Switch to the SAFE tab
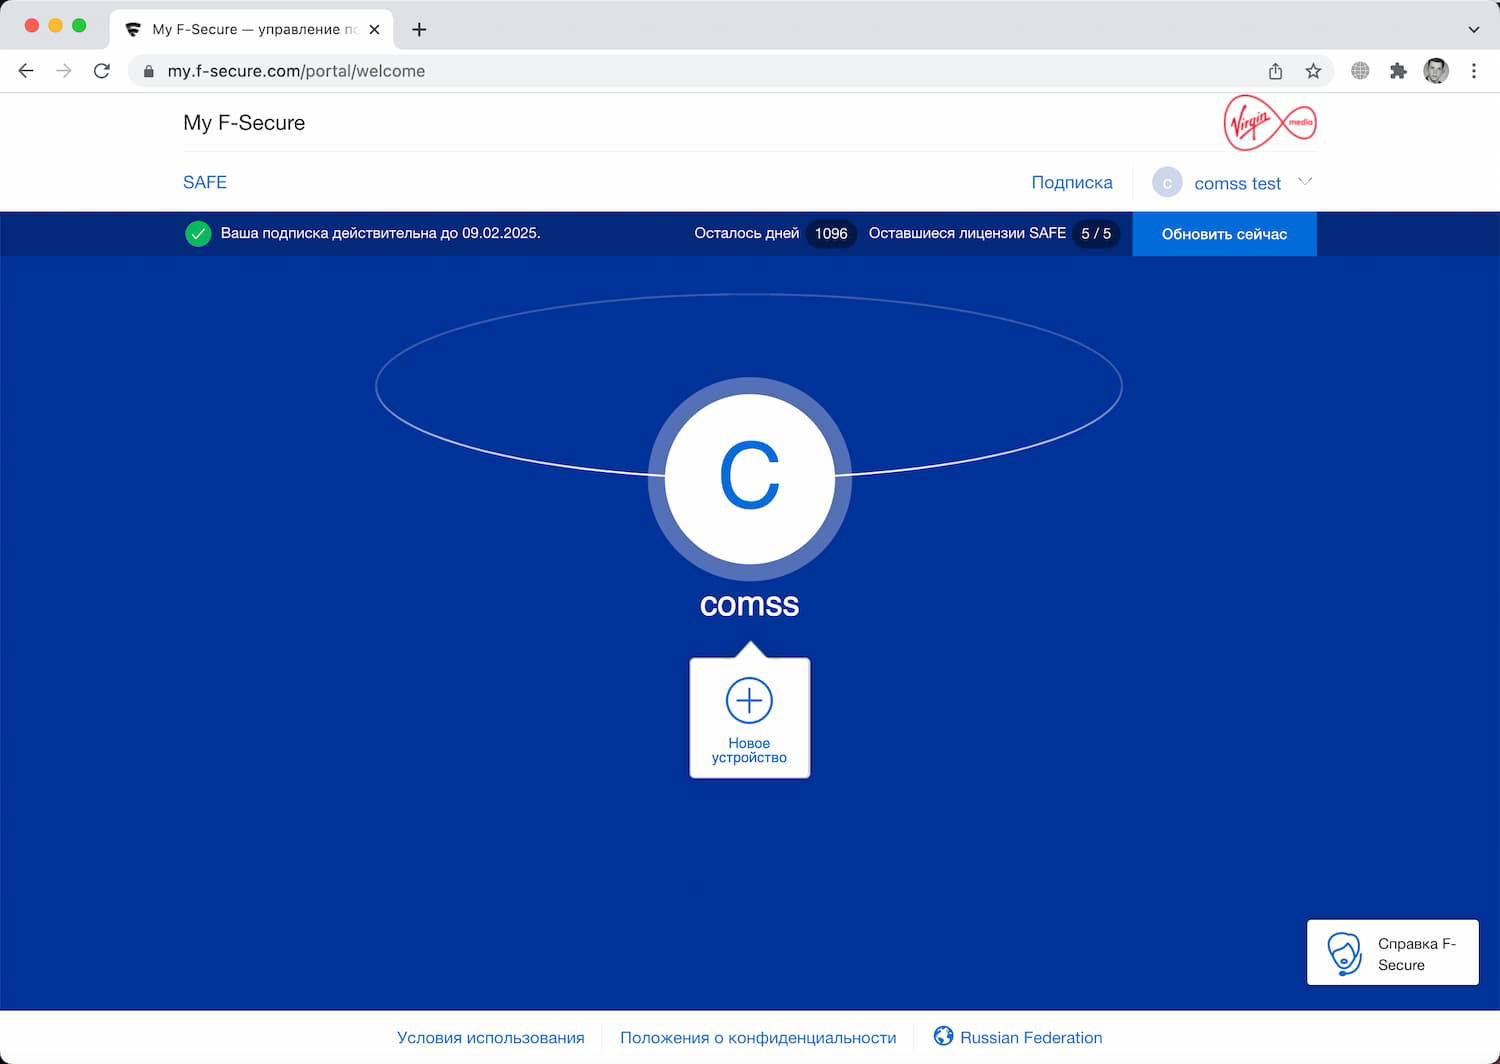Viewport: 1500px width, 1064px height. click(x=204, y=182)
